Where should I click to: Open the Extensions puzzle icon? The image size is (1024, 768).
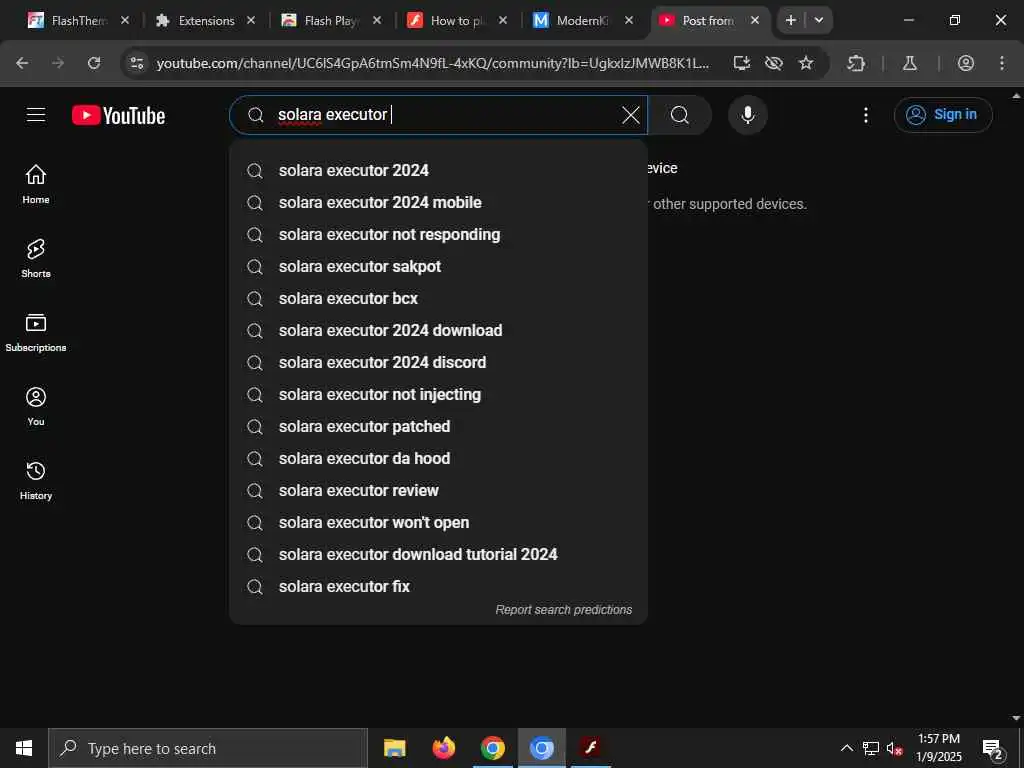pos(856,63)
